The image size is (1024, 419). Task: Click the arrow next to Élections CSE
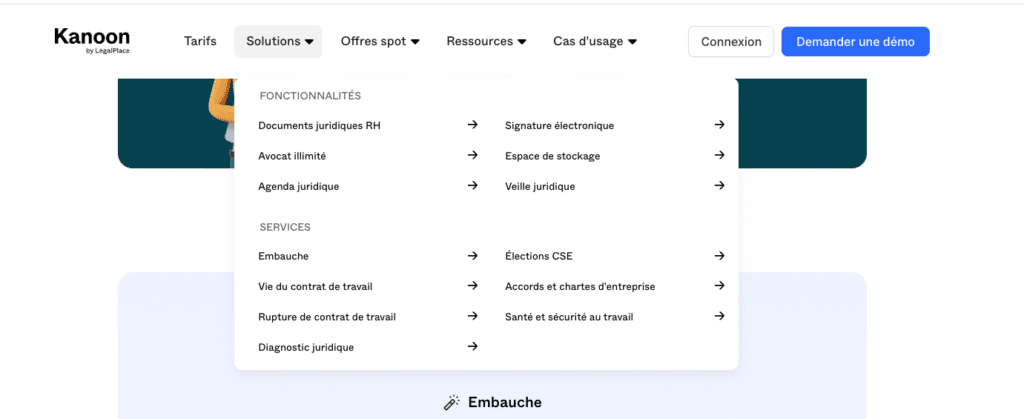pos(719,256)
